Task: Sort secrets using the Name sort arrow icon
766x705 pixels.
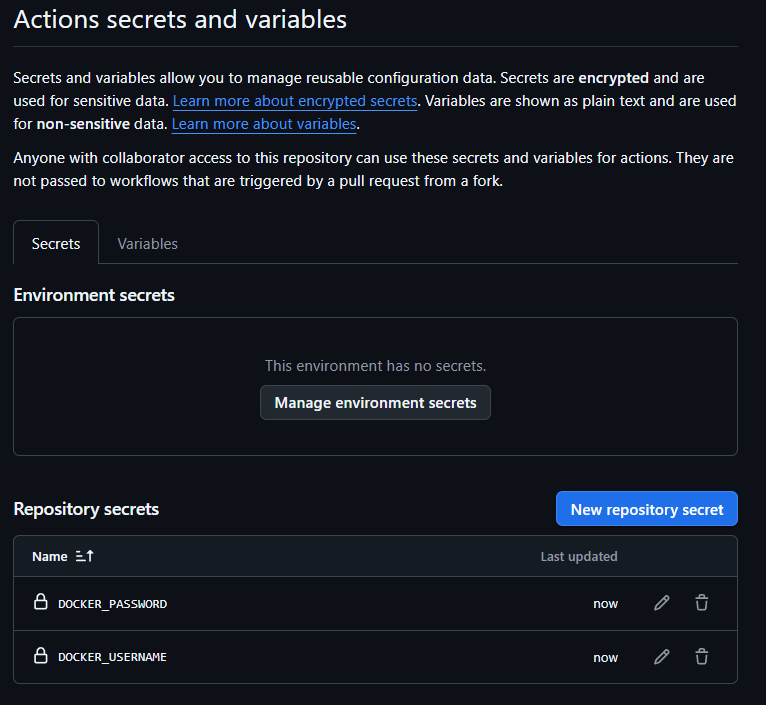Action: click(x=85, y=556)
